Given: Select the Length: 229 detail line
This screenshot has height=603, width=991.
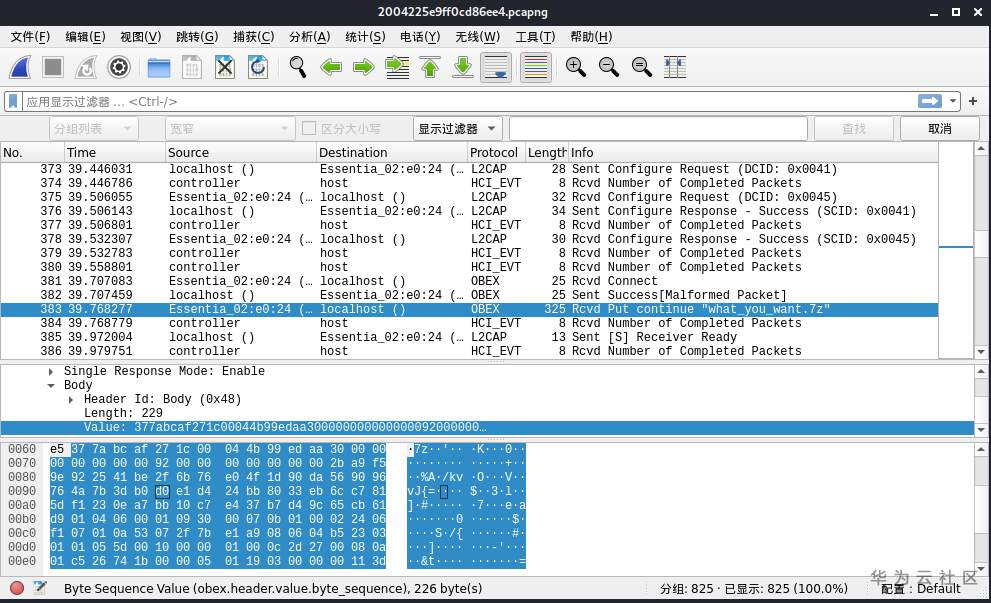Looking at the screenshot, I should [x=123, y=413].
